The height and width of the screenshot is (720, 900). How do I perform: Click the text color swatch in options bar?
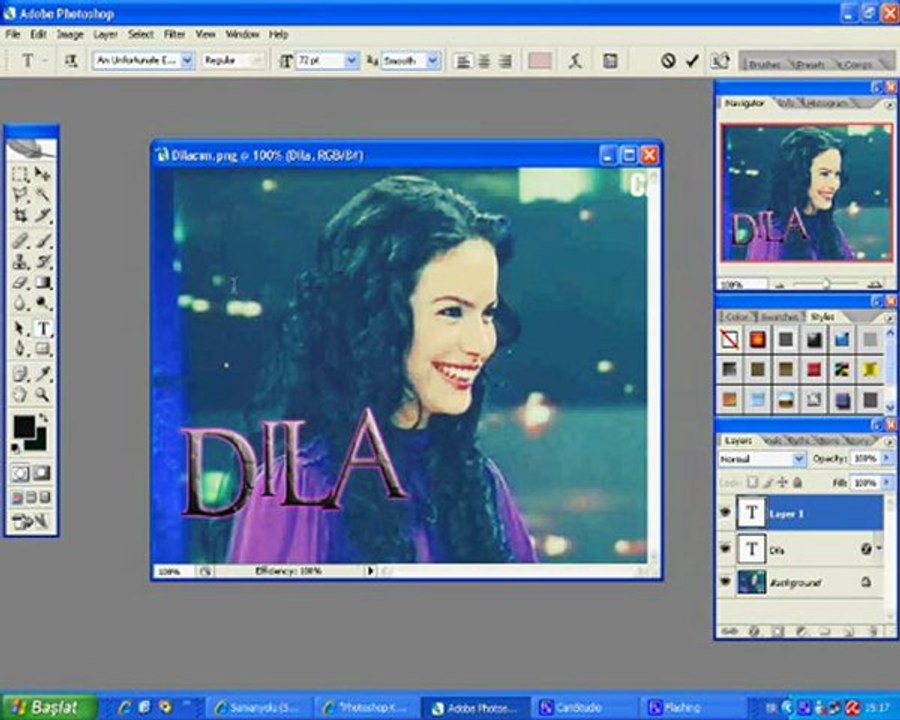[x=540, y=61]
